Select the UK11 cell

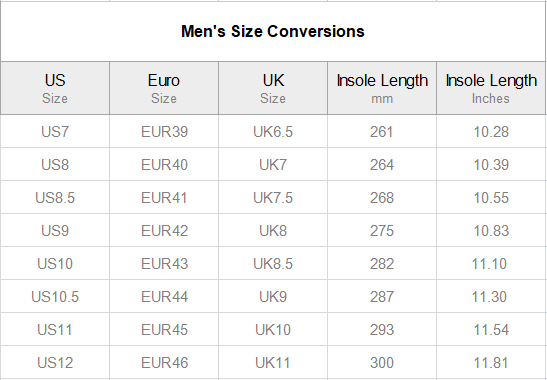click(273, 363)
